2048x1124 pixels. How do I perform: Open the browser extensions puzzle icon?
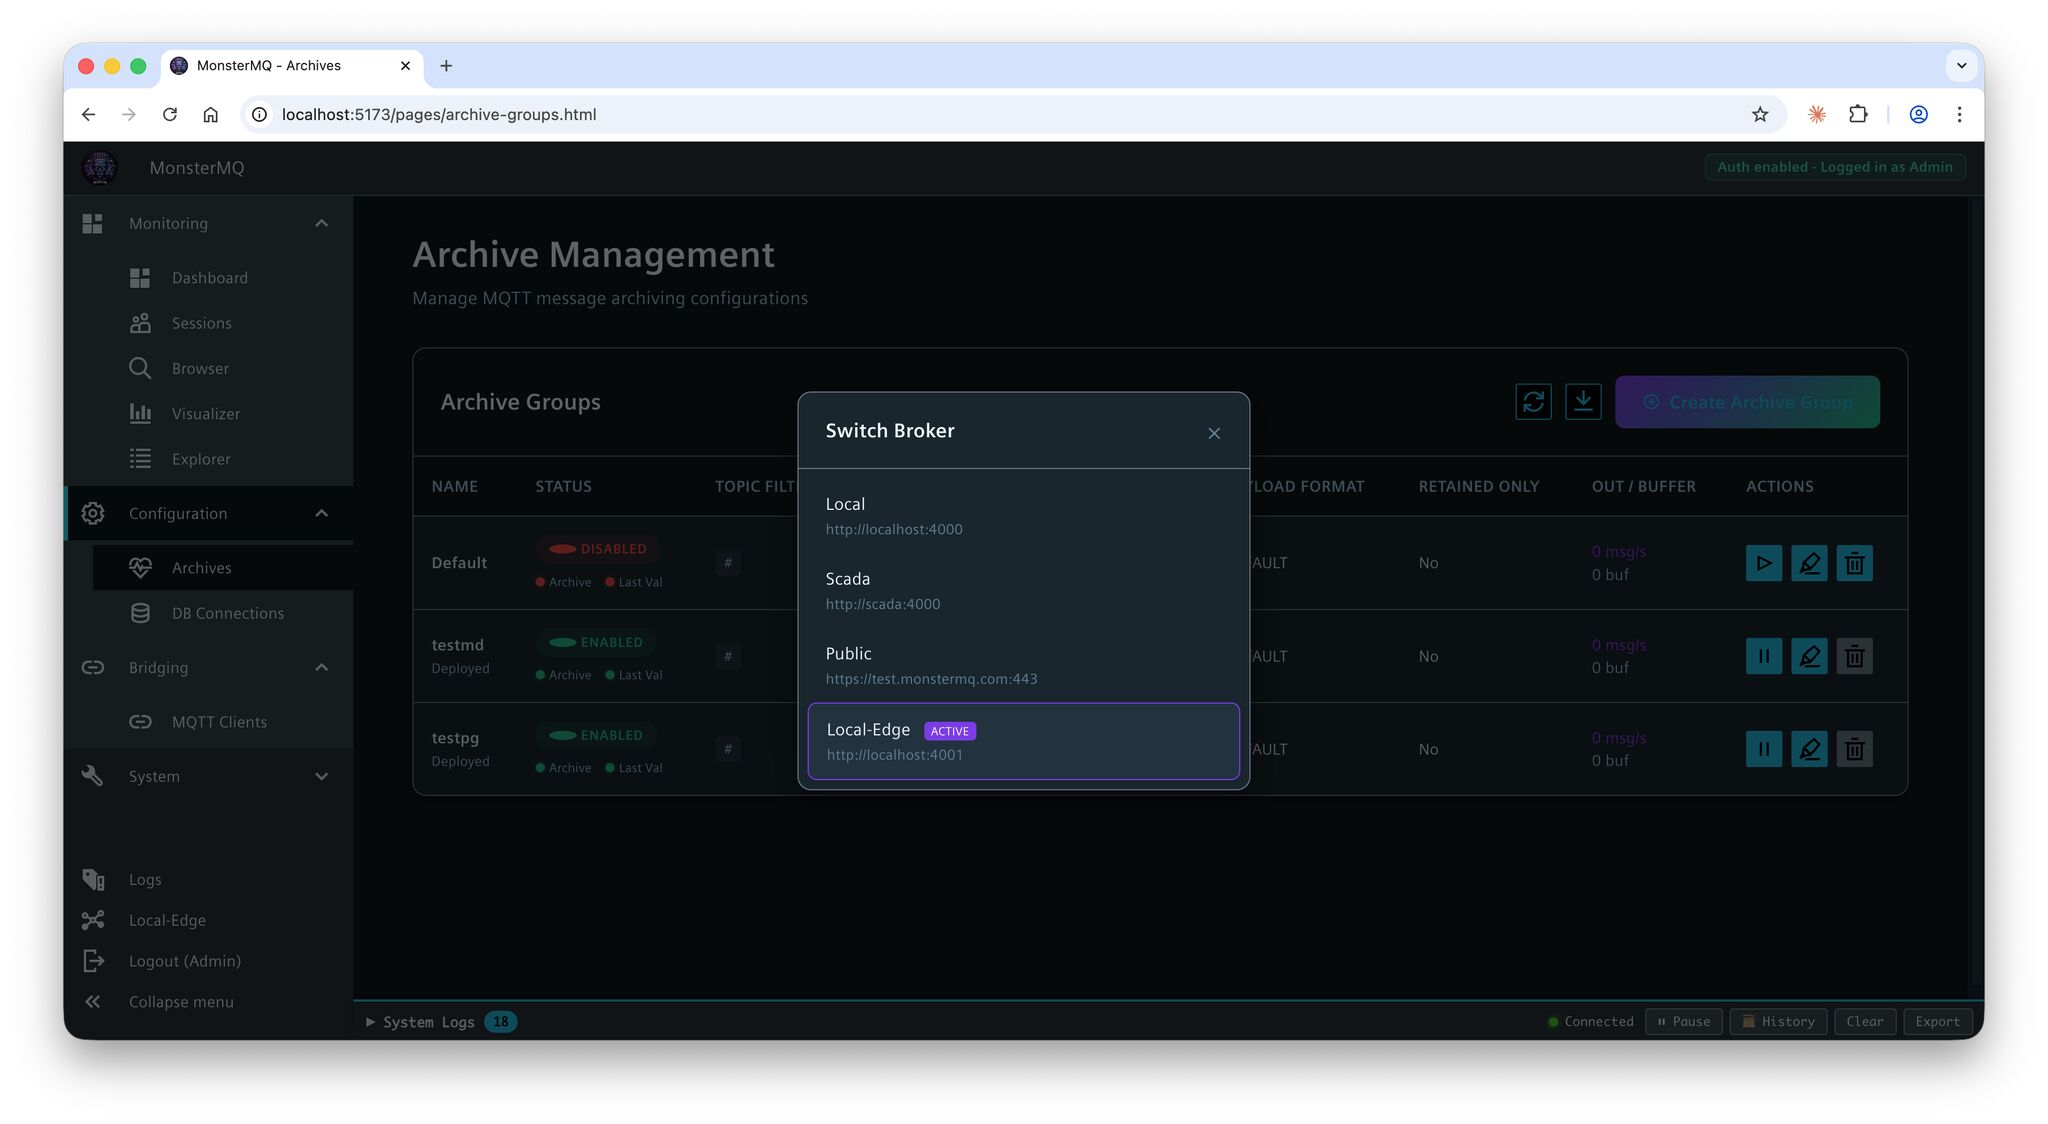pos(1858,114)
